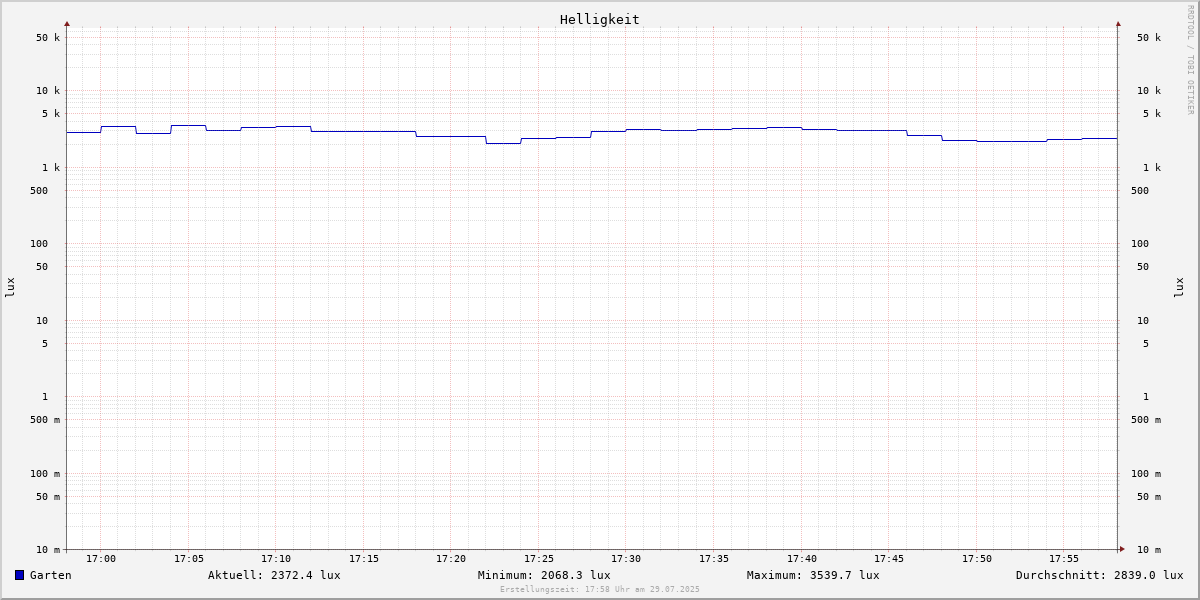The image size is (1200, 600).
Task: Click the "5 k" label on left axis
Action: 51,114
